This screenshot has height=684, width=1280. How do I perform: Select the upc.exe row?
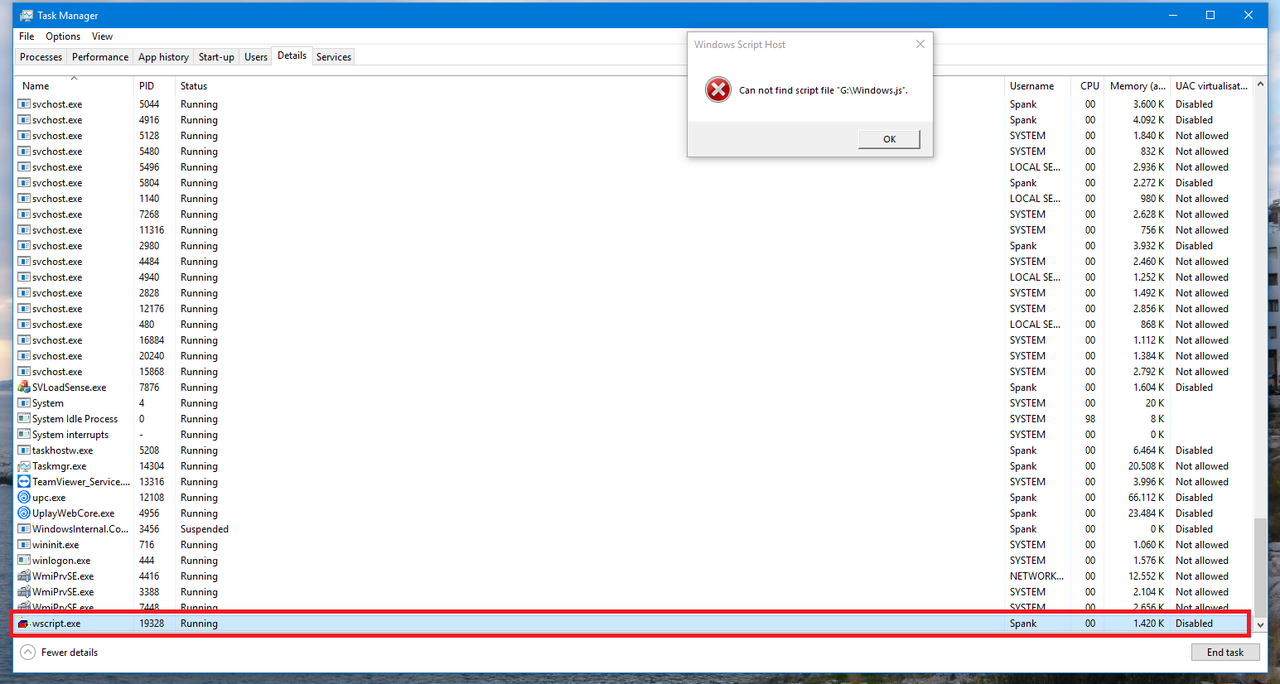(633, 497)
